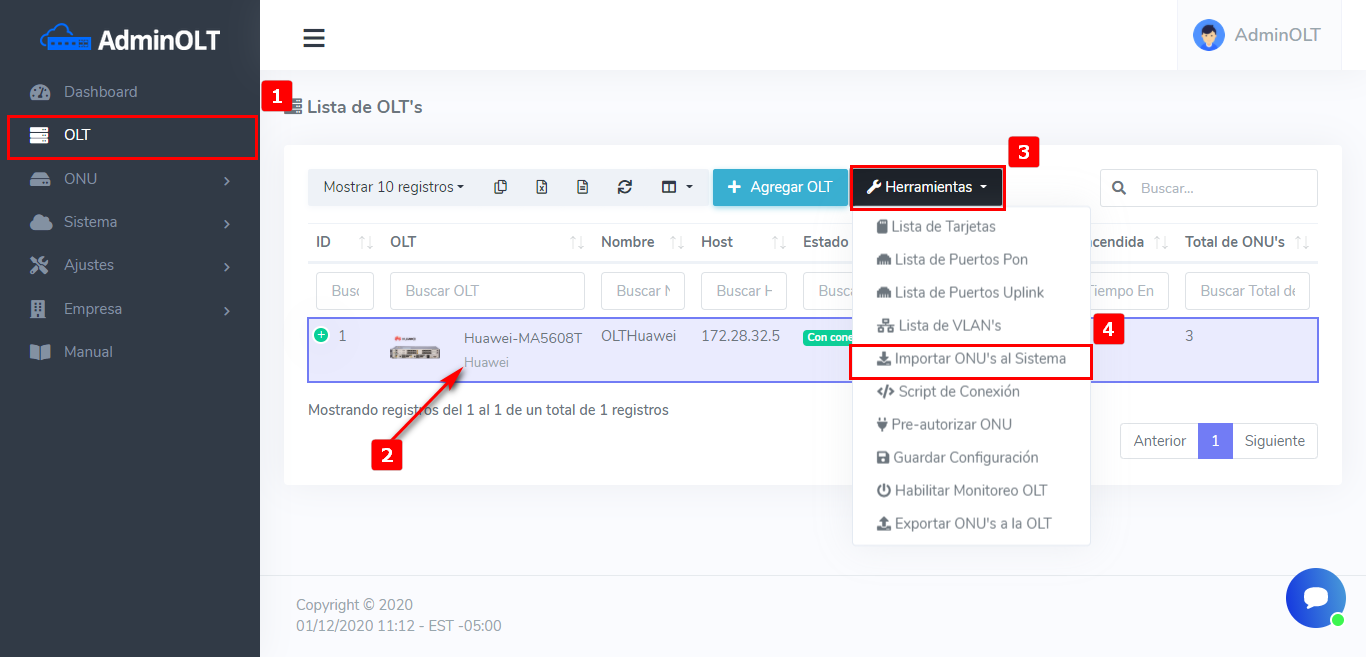
Task: Click the Agregar OLT button
Action: (779, 187)
